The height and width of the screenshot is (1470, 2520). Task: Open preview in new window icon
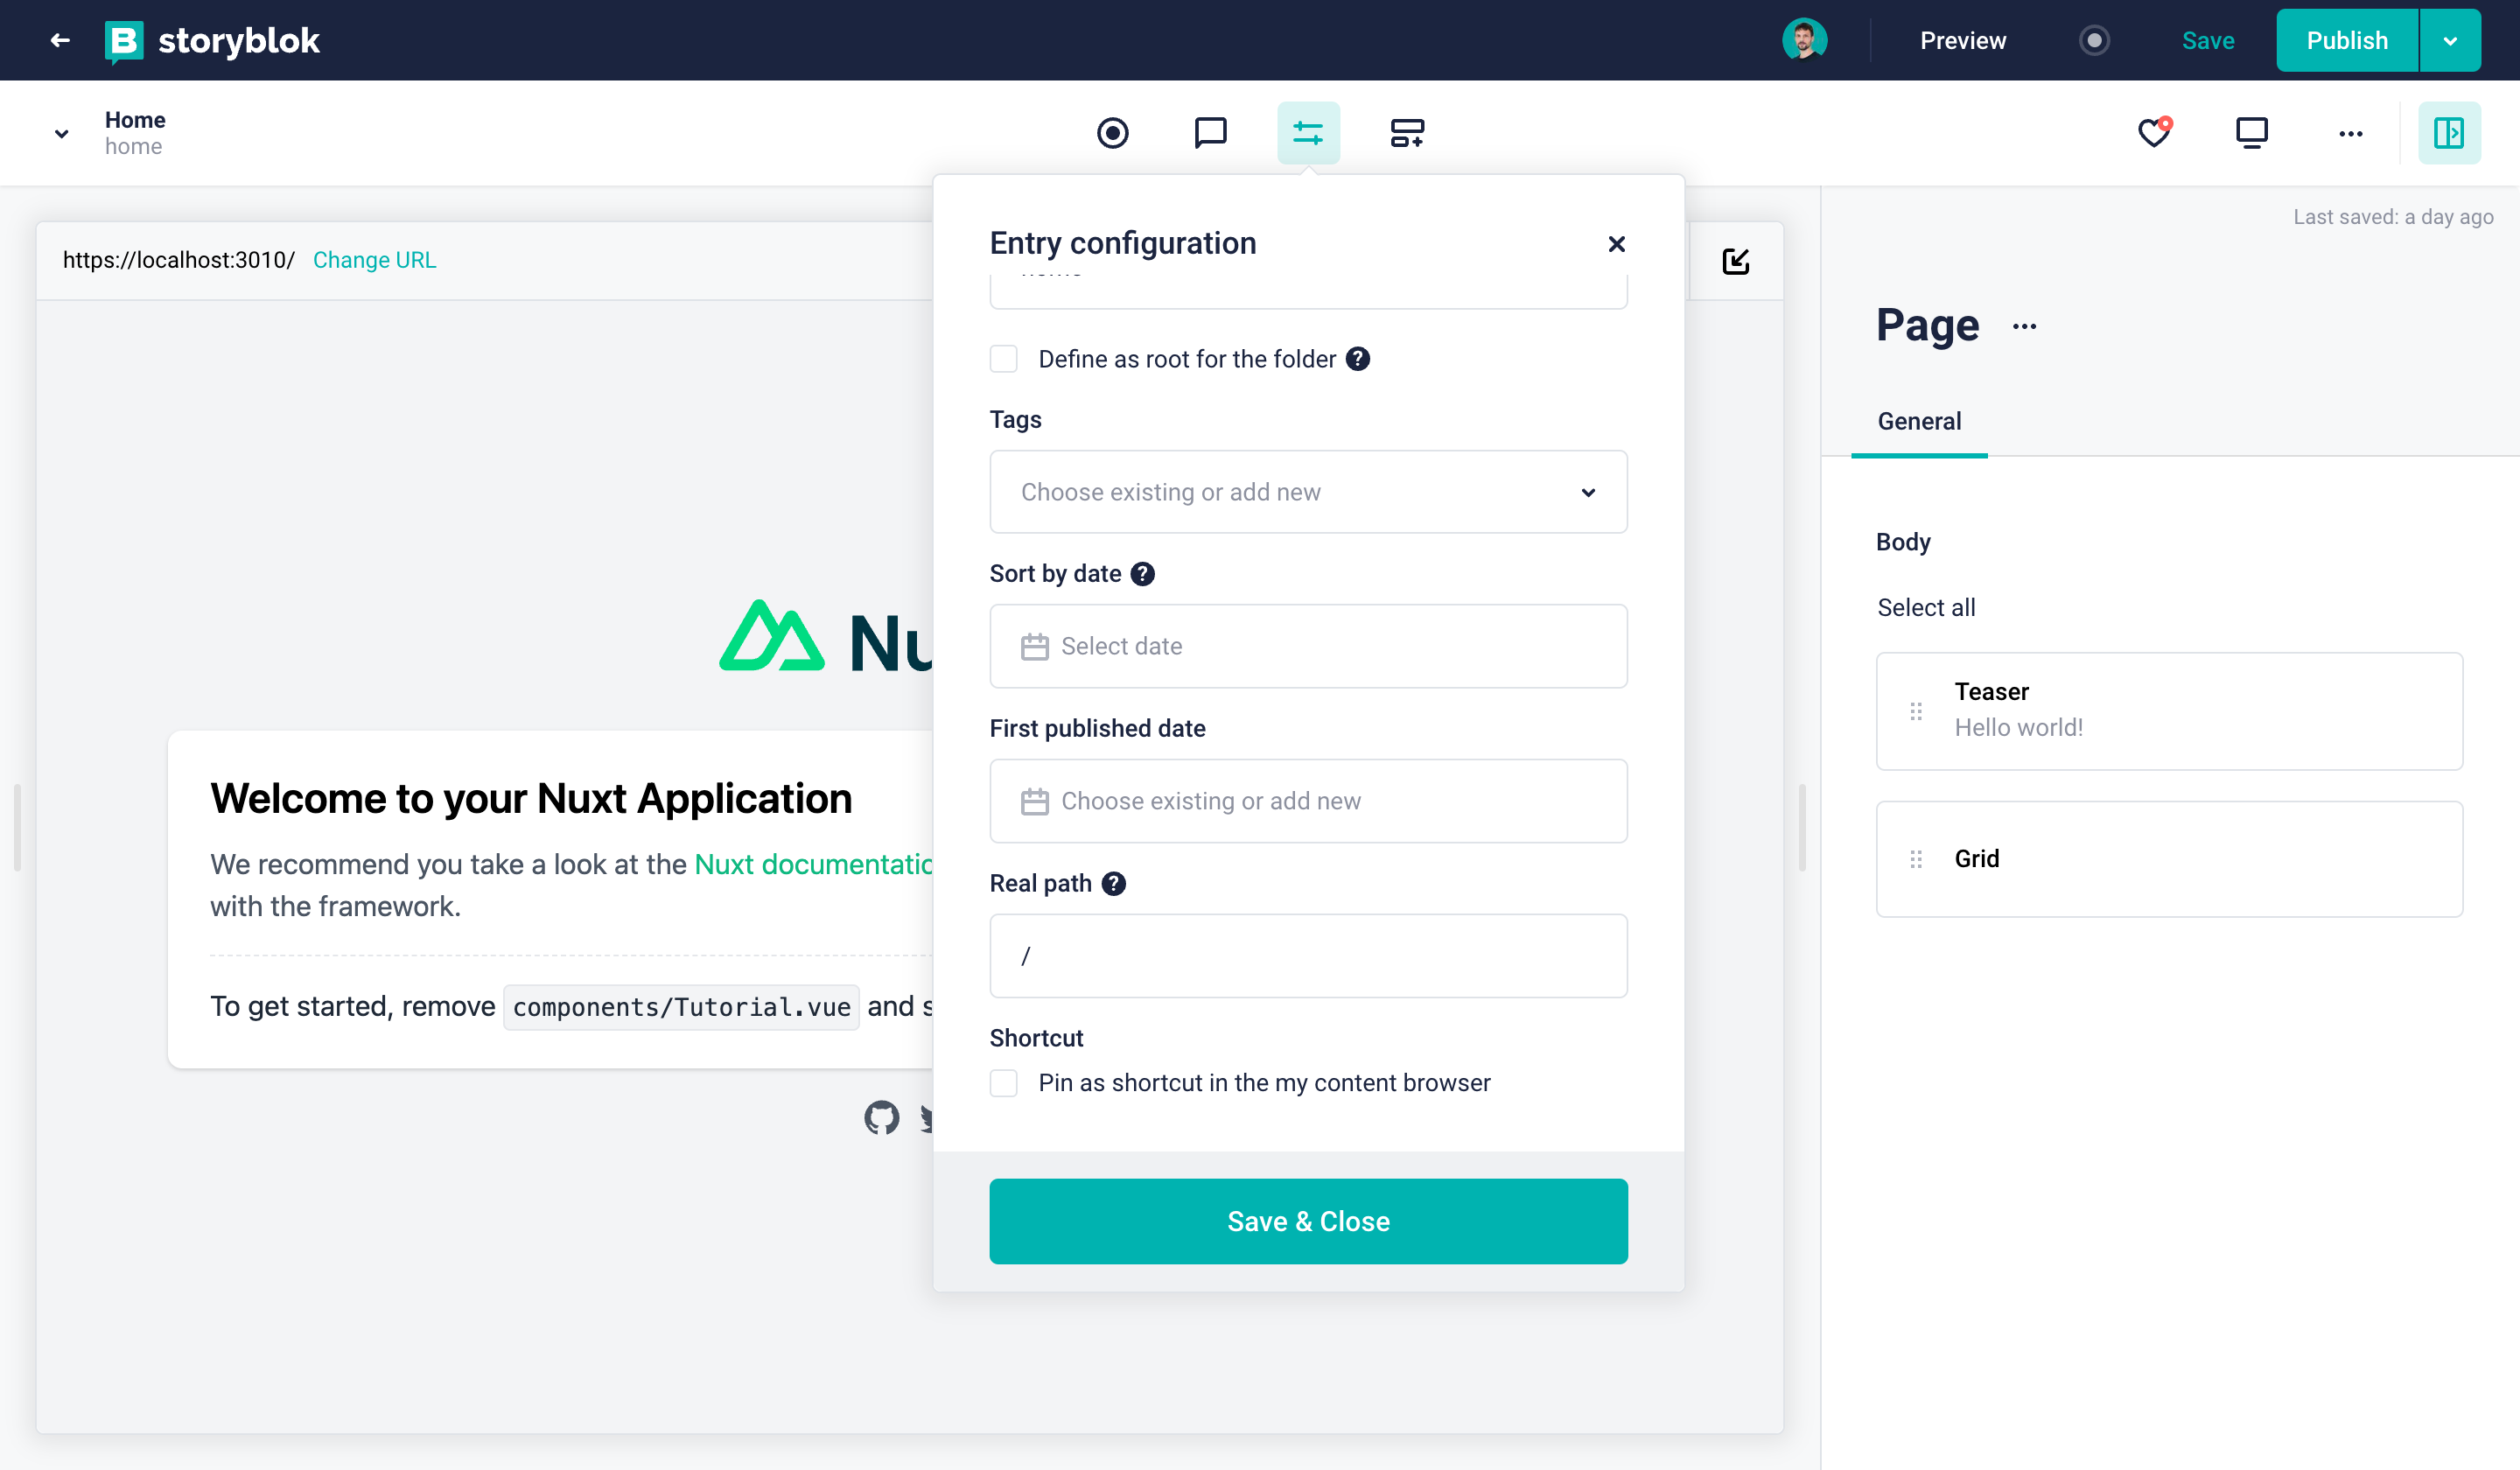(x=1735, y=261)
